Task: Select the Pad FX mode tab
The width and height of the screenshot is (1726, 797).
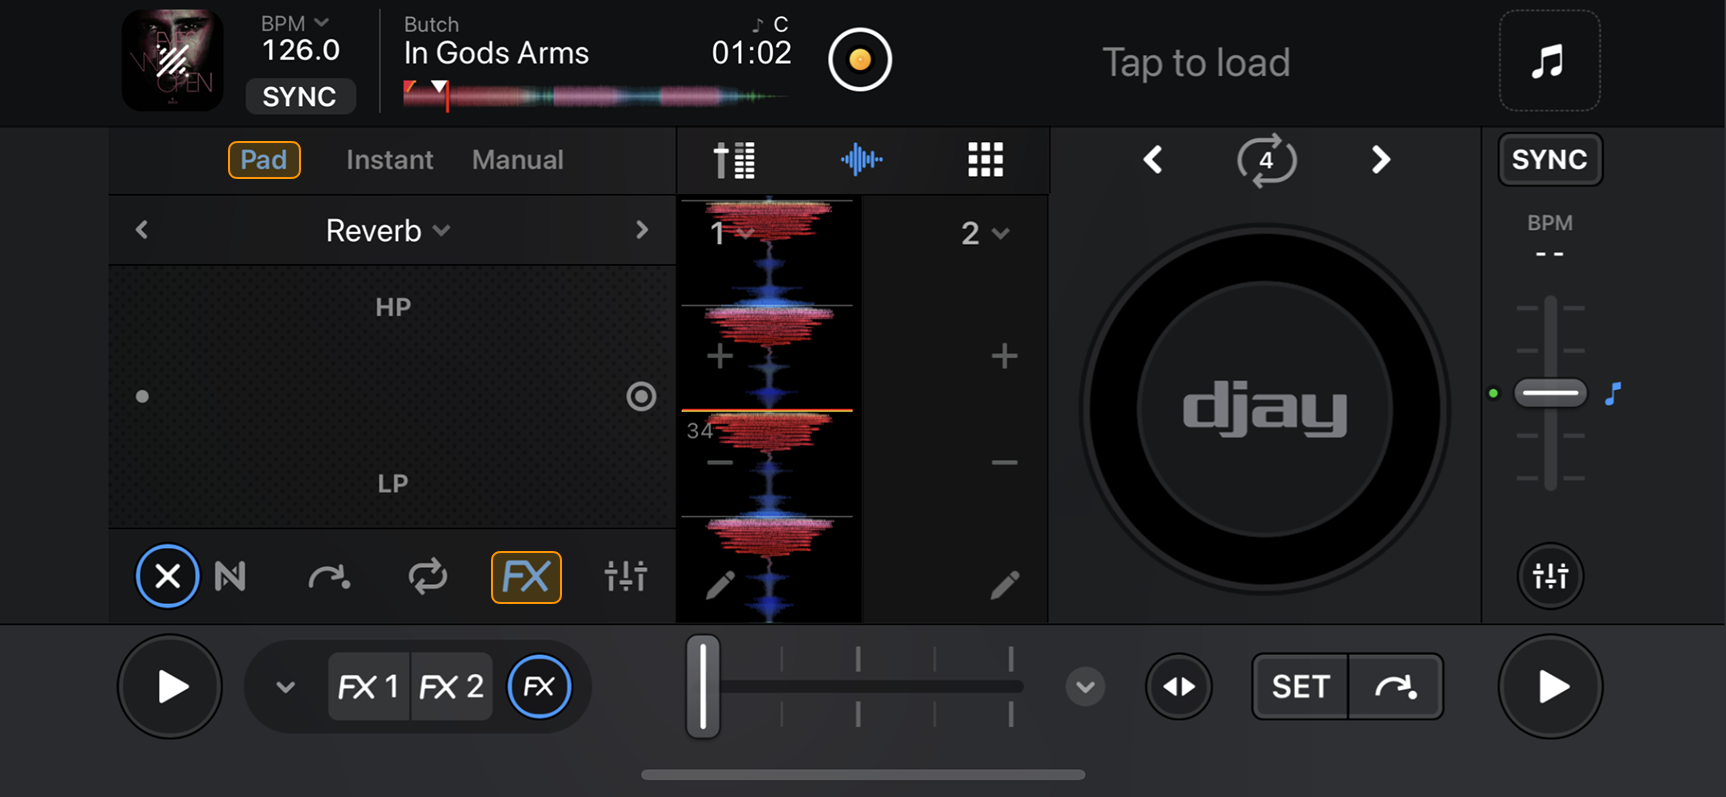Action: click(264, 160)
